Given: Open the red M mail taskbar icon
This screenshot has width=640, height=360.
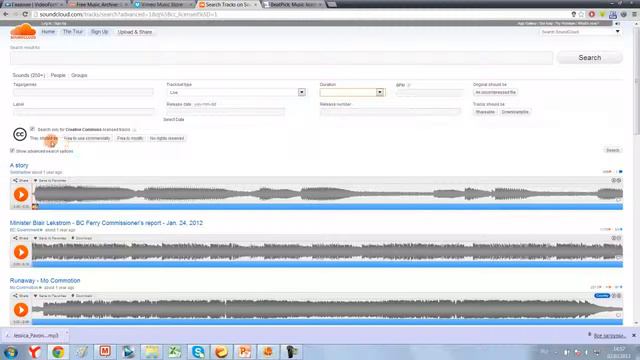Looking at the screenshot, I should tap(105, 351).
